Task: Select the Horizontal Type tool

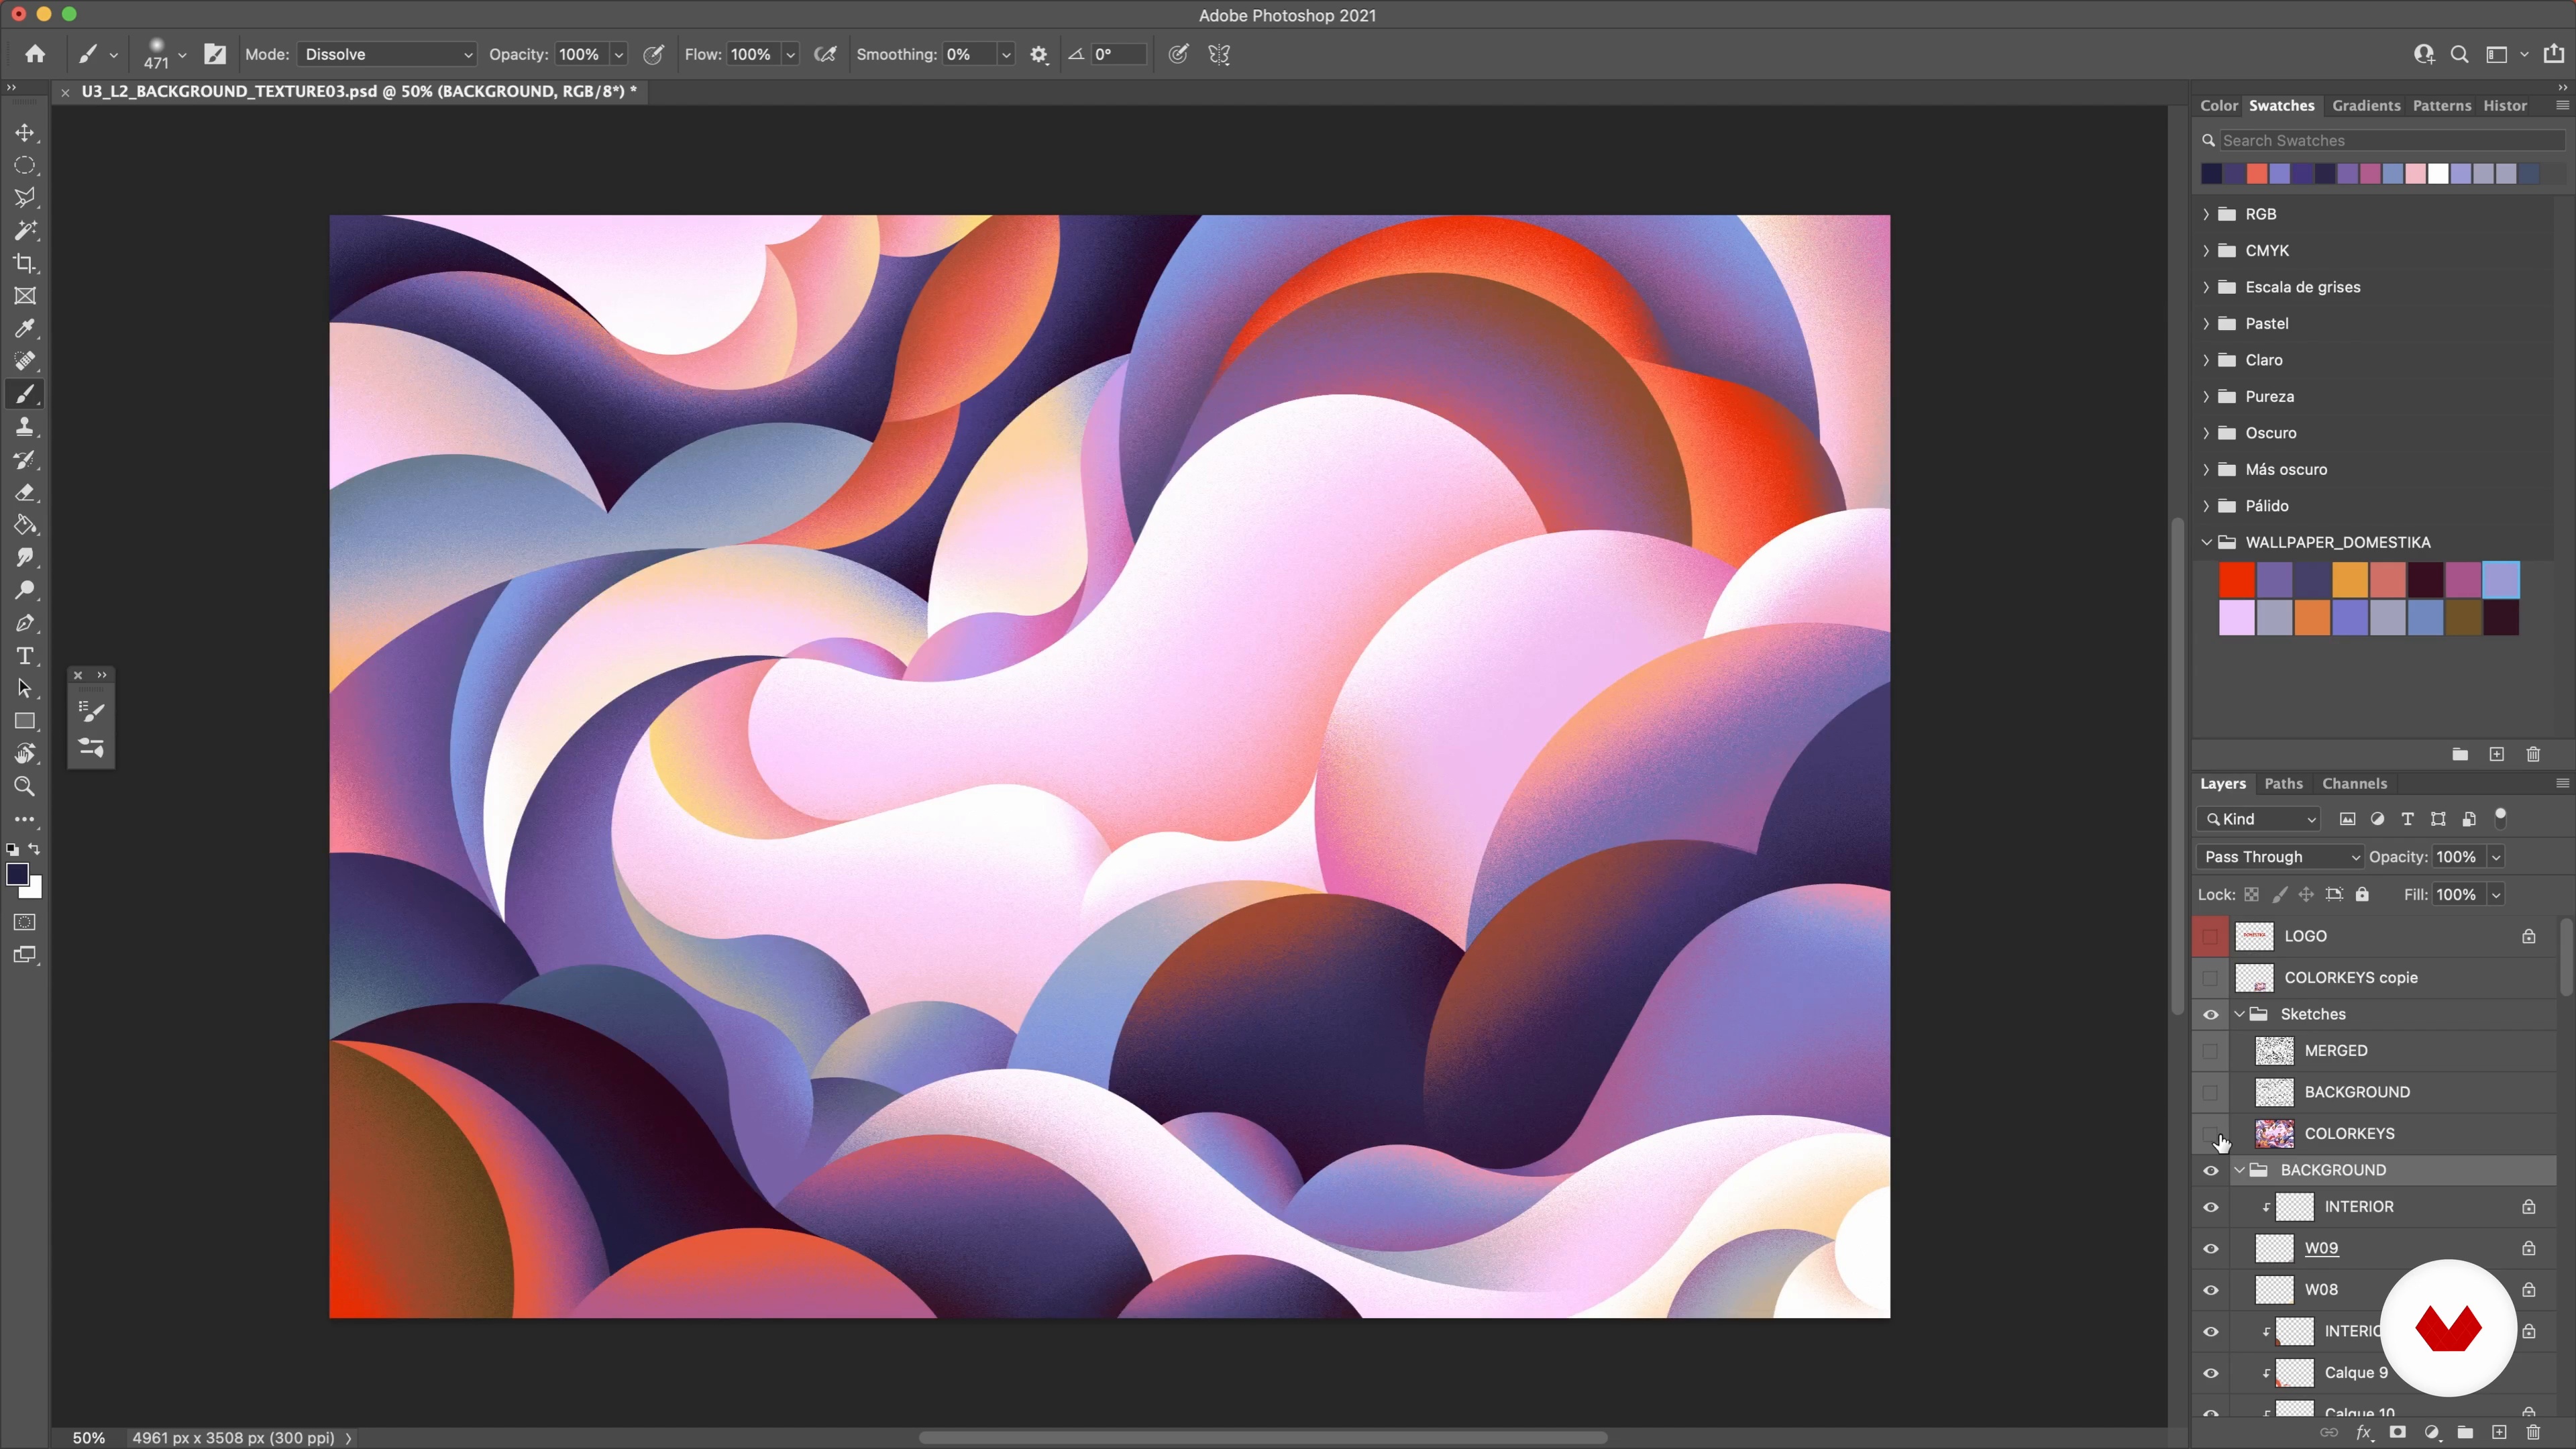Action: pos(25,656)
